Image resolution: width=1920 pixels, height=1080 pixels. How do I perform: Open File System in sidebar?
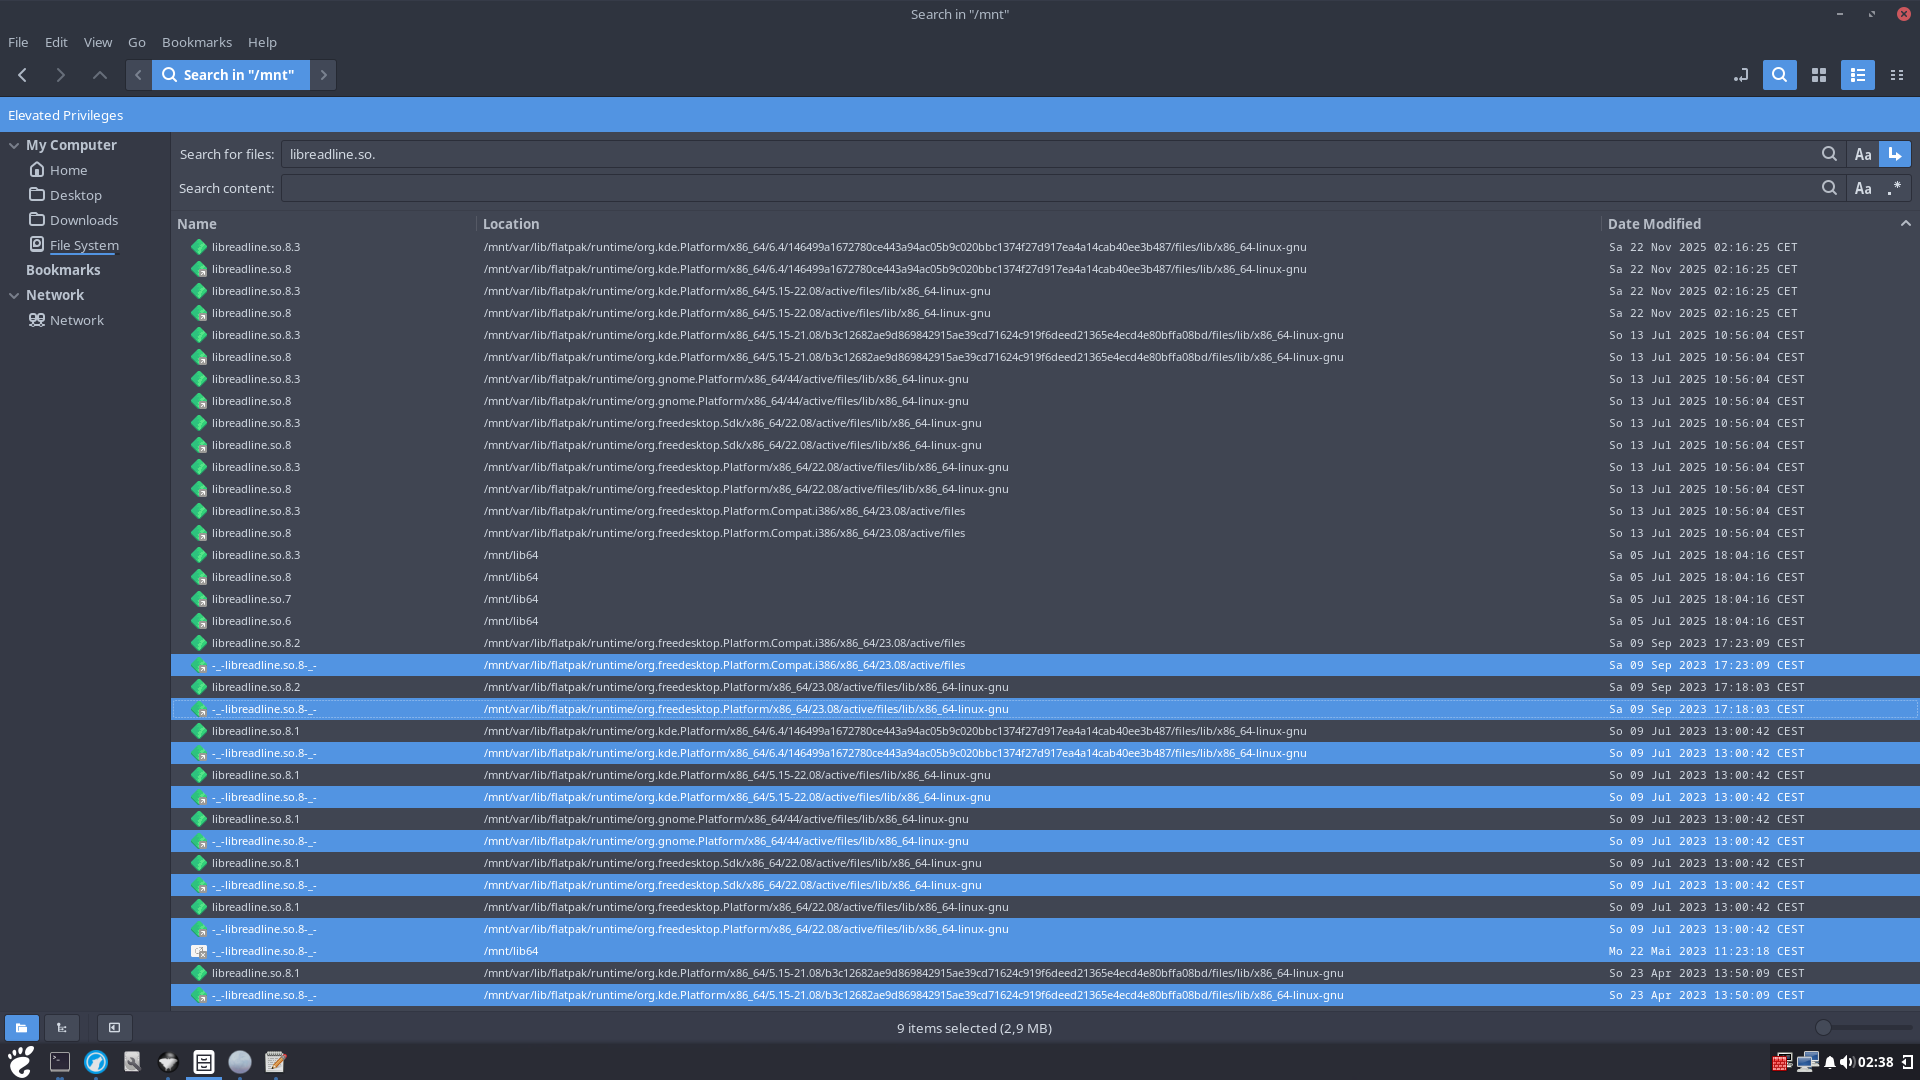pyautogui.click(x=84, y=245)
